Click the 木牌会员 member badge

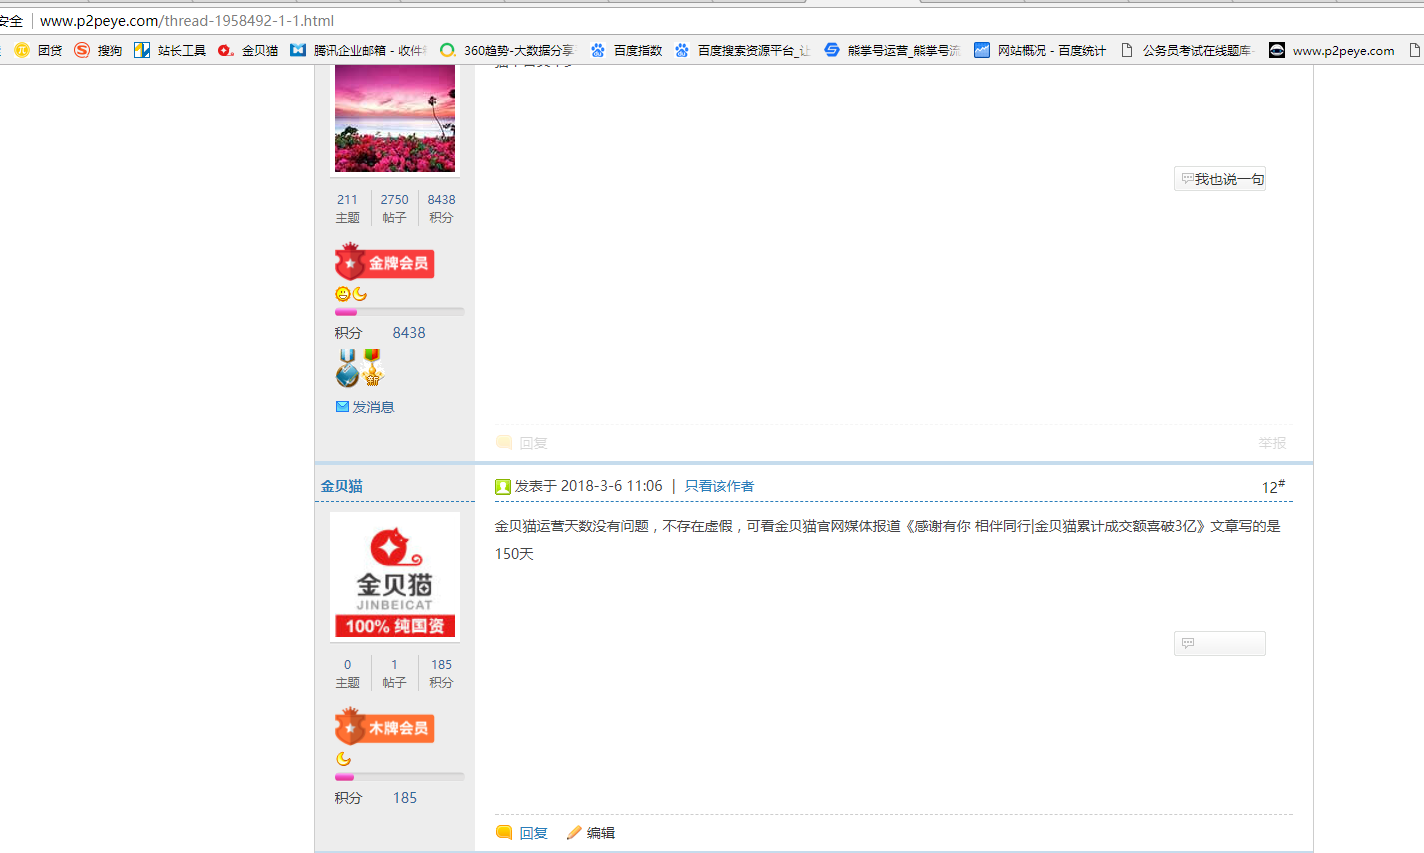point(384,727)
